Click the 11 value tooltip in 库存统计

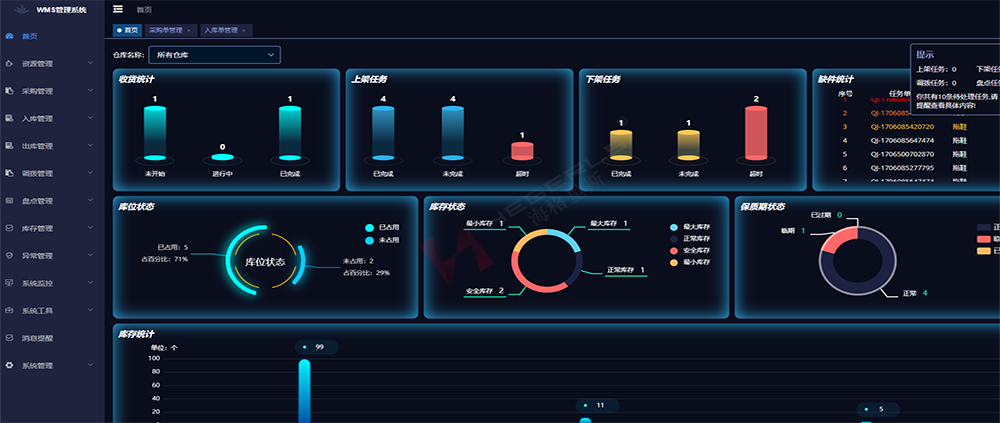point(598,405)
